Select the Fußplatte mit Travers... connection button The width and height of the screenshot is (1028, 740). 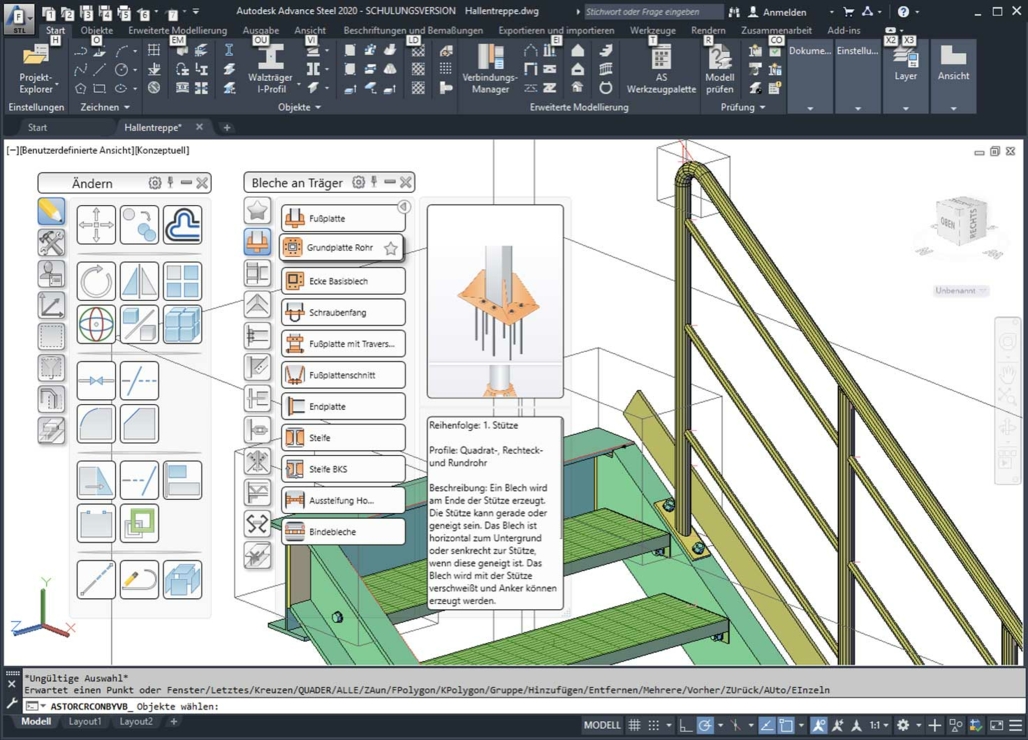coord(343,344)
